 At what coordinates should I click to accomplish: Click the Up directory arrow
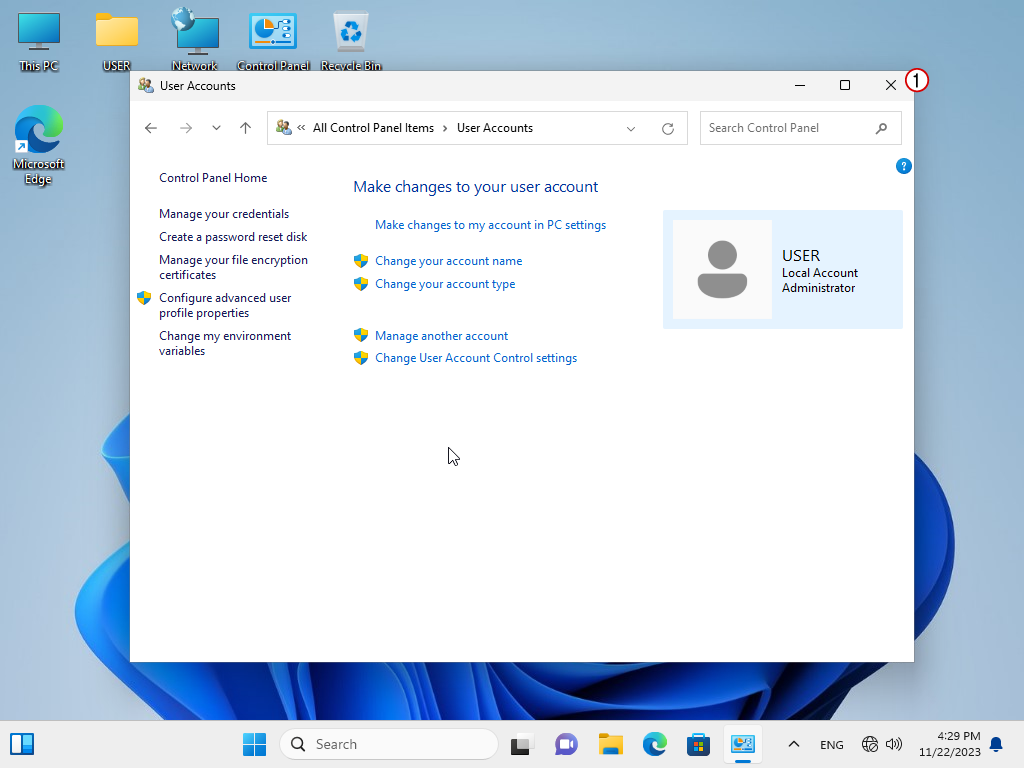[x=245, y=128]
